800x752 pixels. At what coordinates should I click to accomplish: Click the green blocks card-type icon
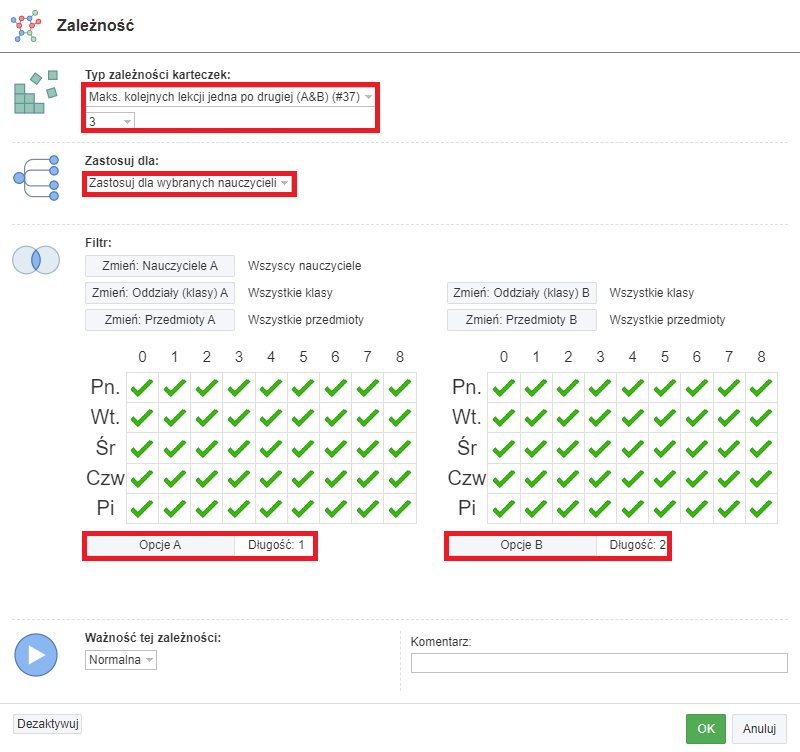[x=36, y=92]
